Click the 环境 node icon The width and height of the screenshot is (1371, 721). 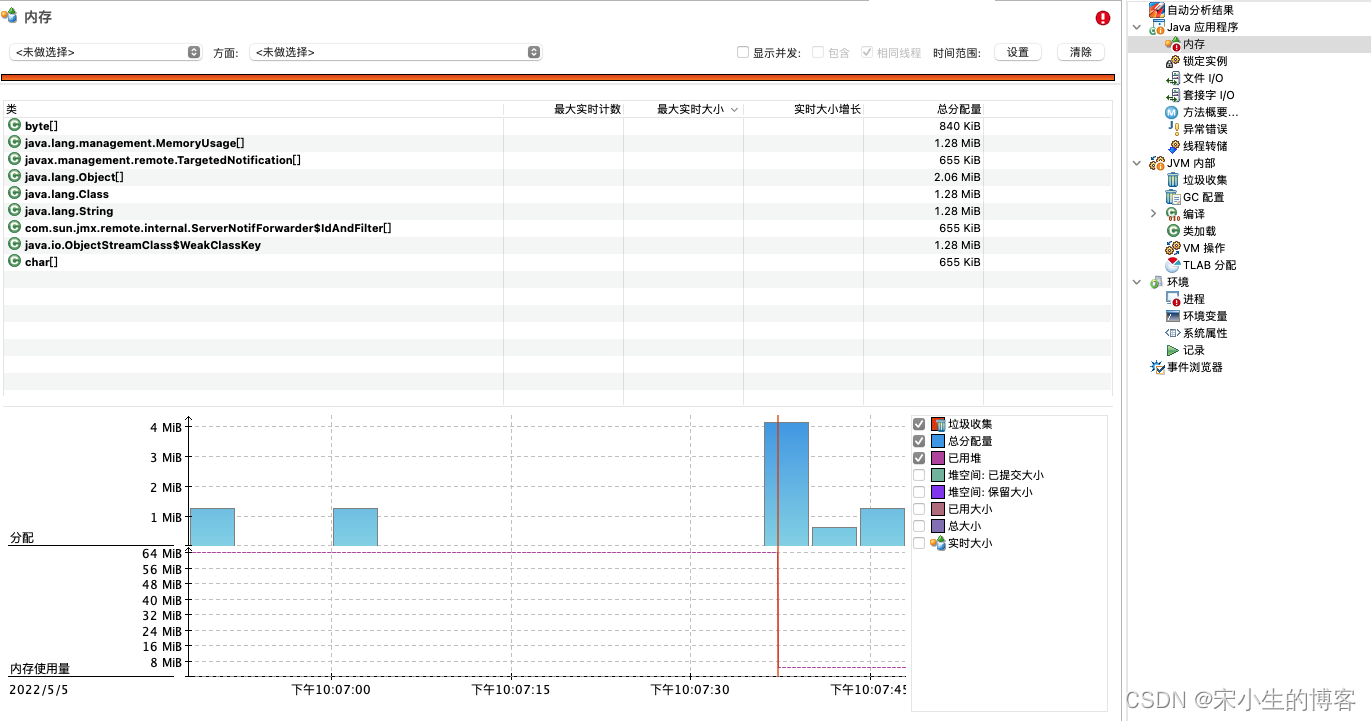[x=1157, y=282]
